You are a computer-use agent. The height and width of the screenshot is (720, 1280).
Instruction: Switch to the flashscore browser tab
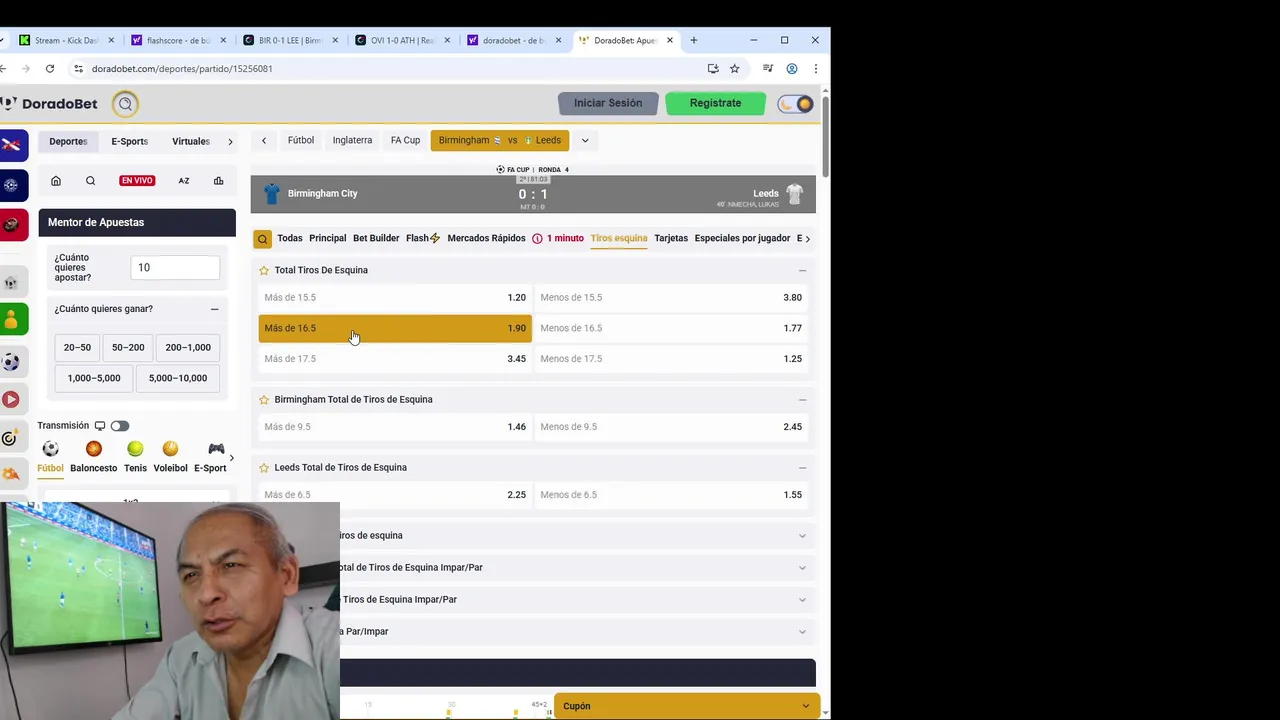[x=178, y=40]
